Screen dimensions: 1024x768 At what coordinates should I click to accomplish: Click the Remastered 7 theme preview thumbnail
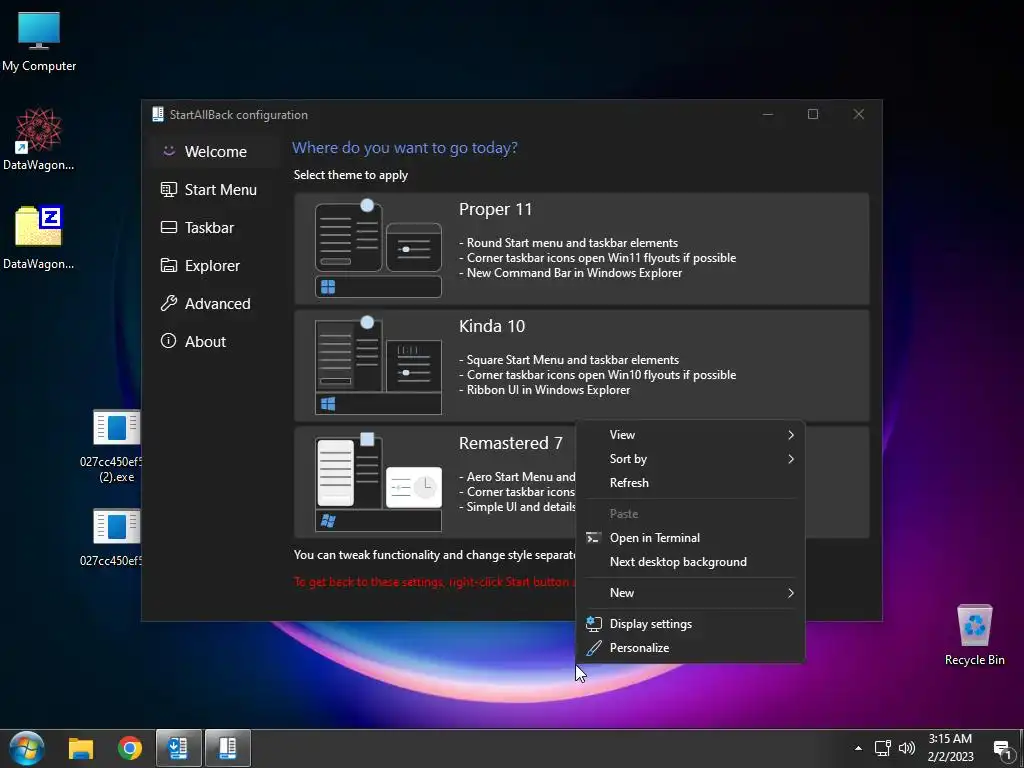click(378, 483)
